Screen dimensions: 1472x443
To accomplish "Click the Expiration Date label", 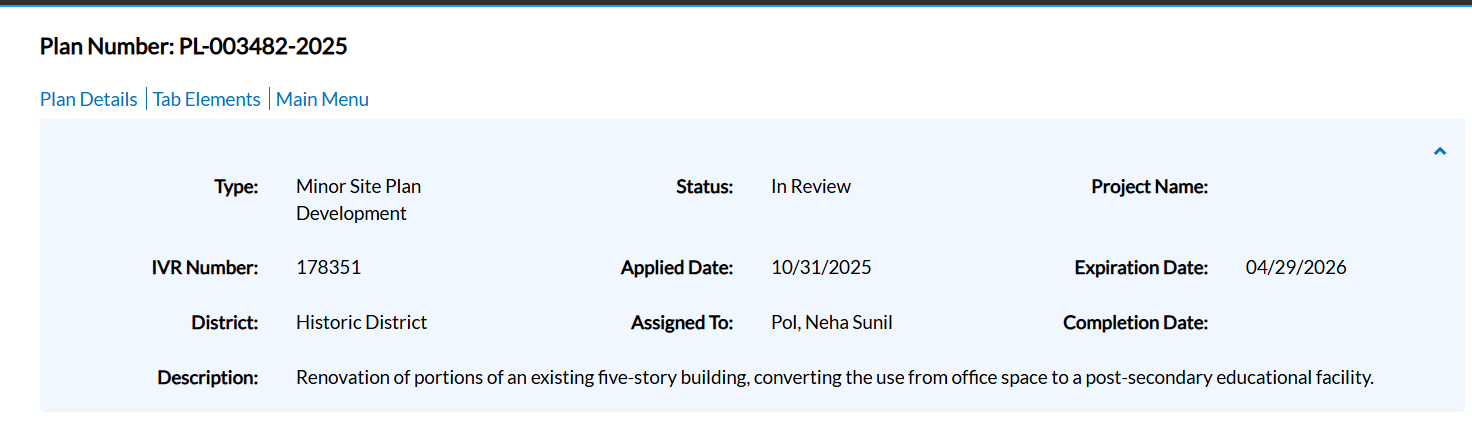I will (x=1141, y=267).
